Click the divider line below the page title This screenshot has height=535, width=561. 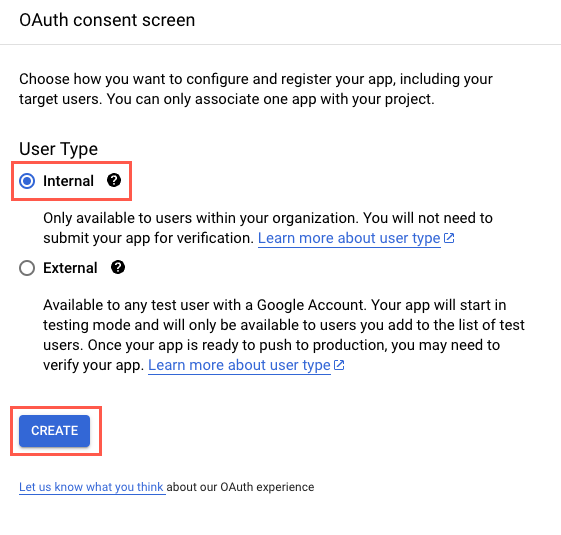coord(280,44)
